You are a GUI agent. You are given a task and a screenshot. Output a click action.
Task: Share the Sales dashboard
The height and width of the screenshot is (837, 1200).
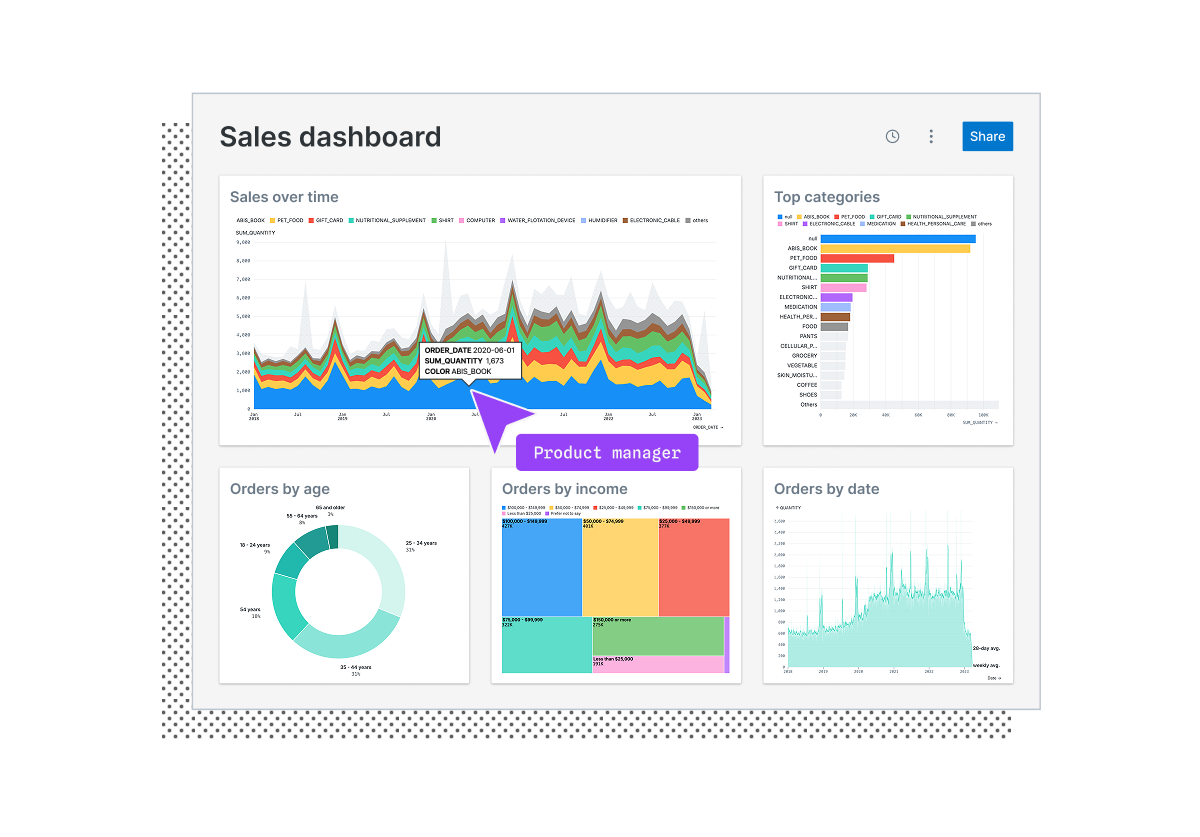[x=987, y=137]
